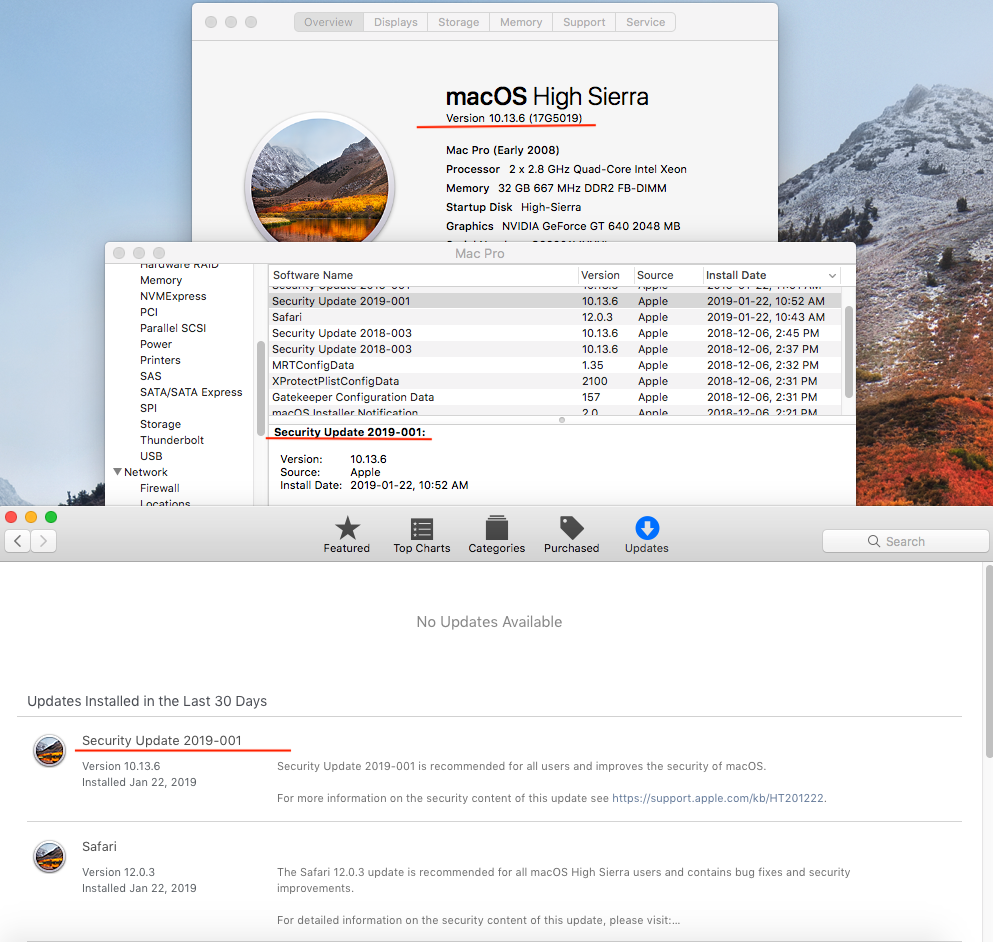
Task: Select SATA/SATA Express in sidebar
Action: [x=191, y=392]
